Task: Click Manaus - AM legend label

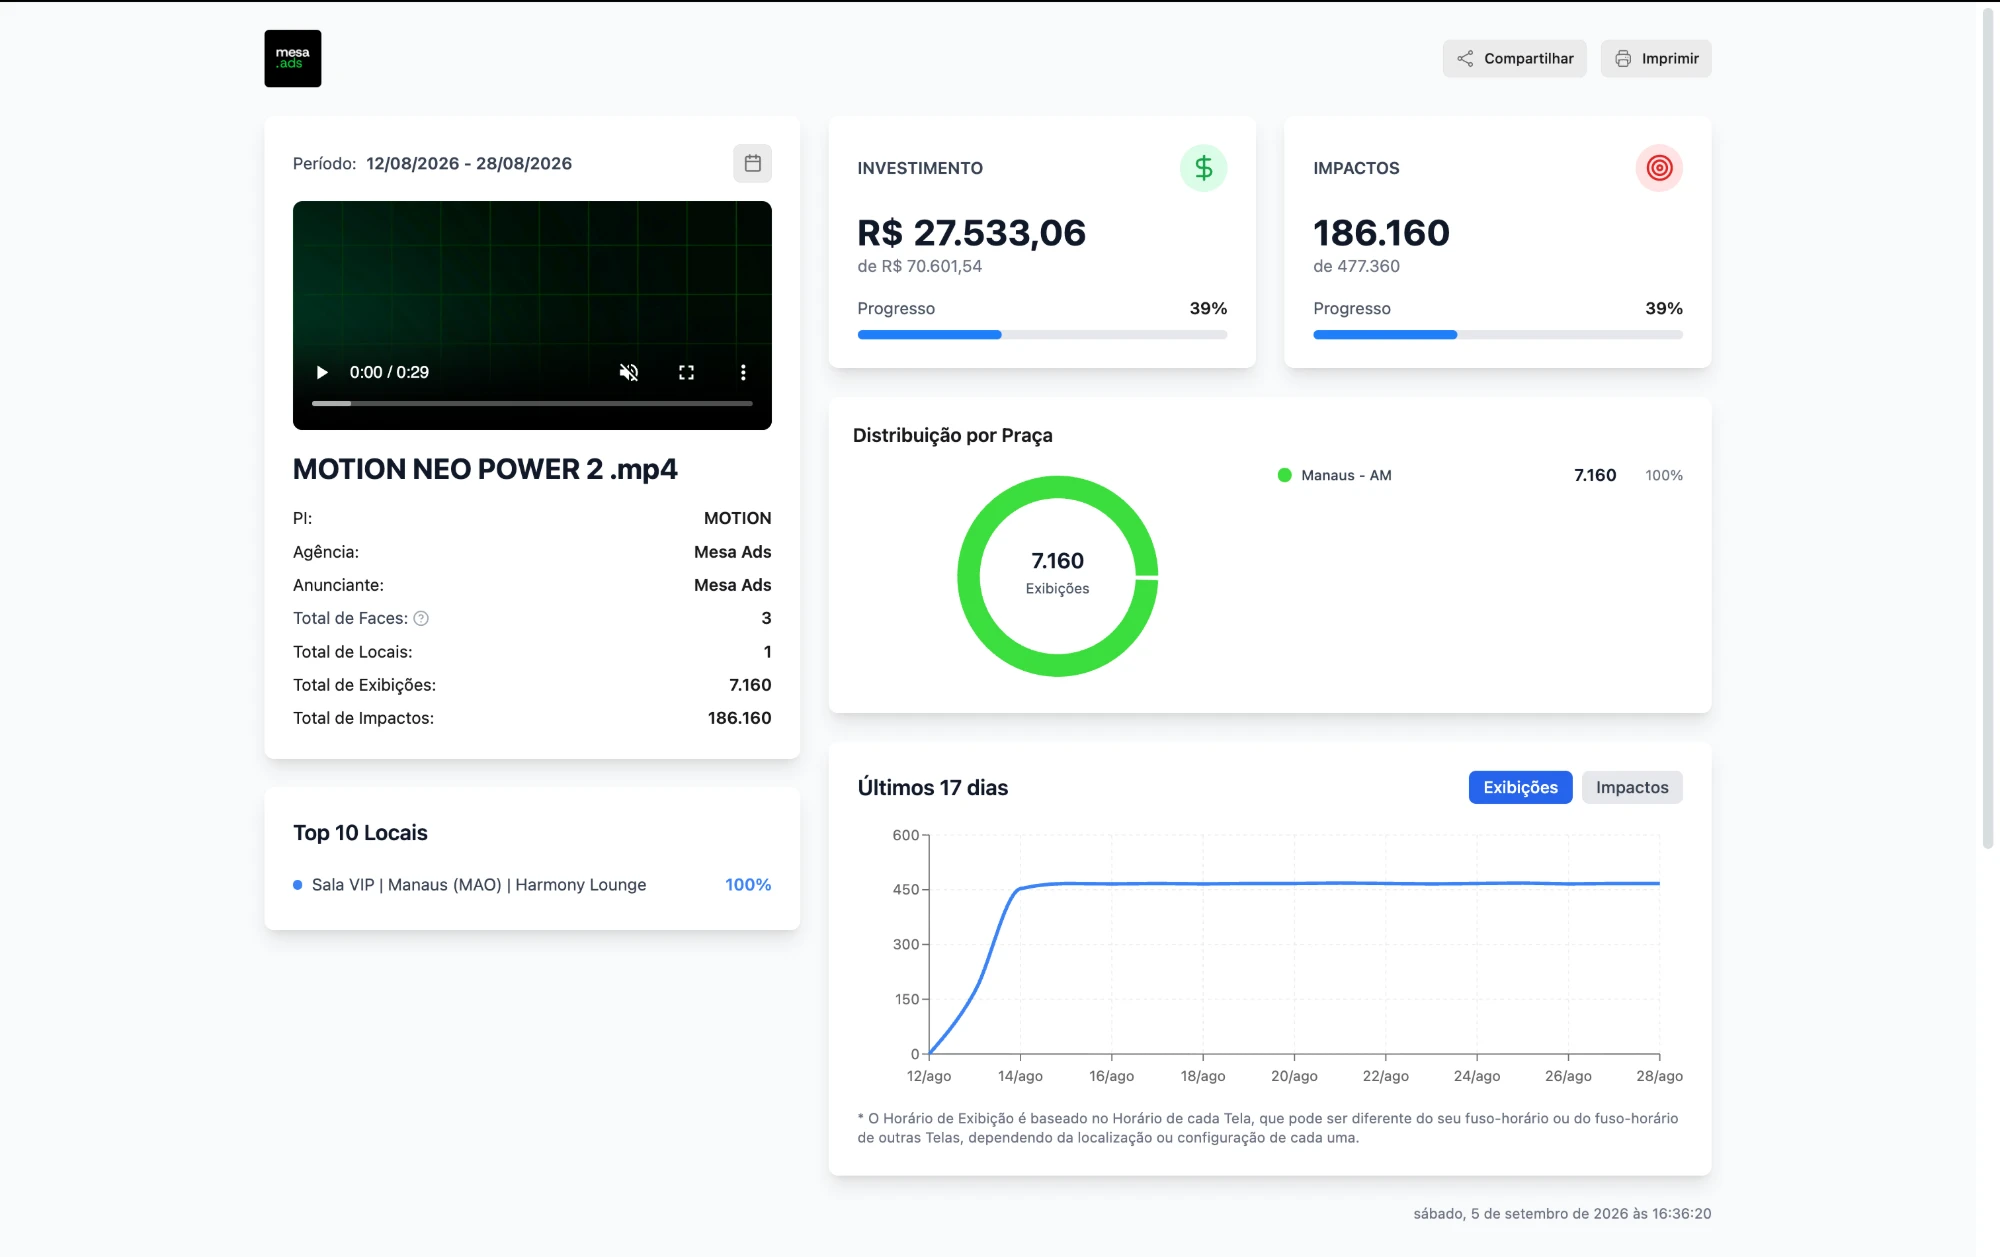Action: pos(1346,475)
